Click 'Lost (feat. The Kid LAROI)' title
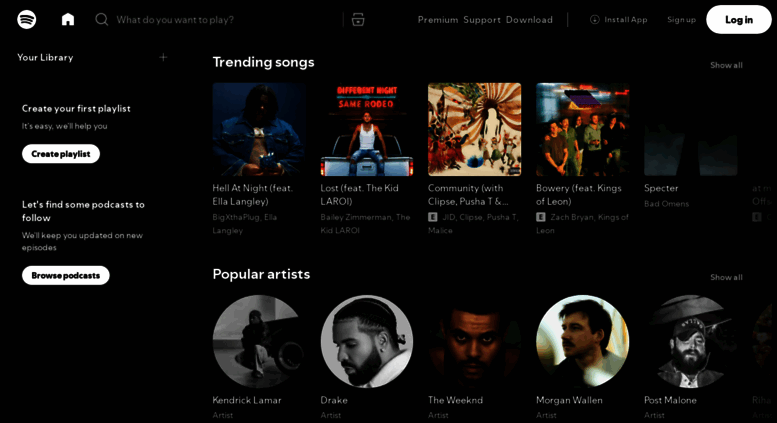The image size is (777, 423). (359, 195)
